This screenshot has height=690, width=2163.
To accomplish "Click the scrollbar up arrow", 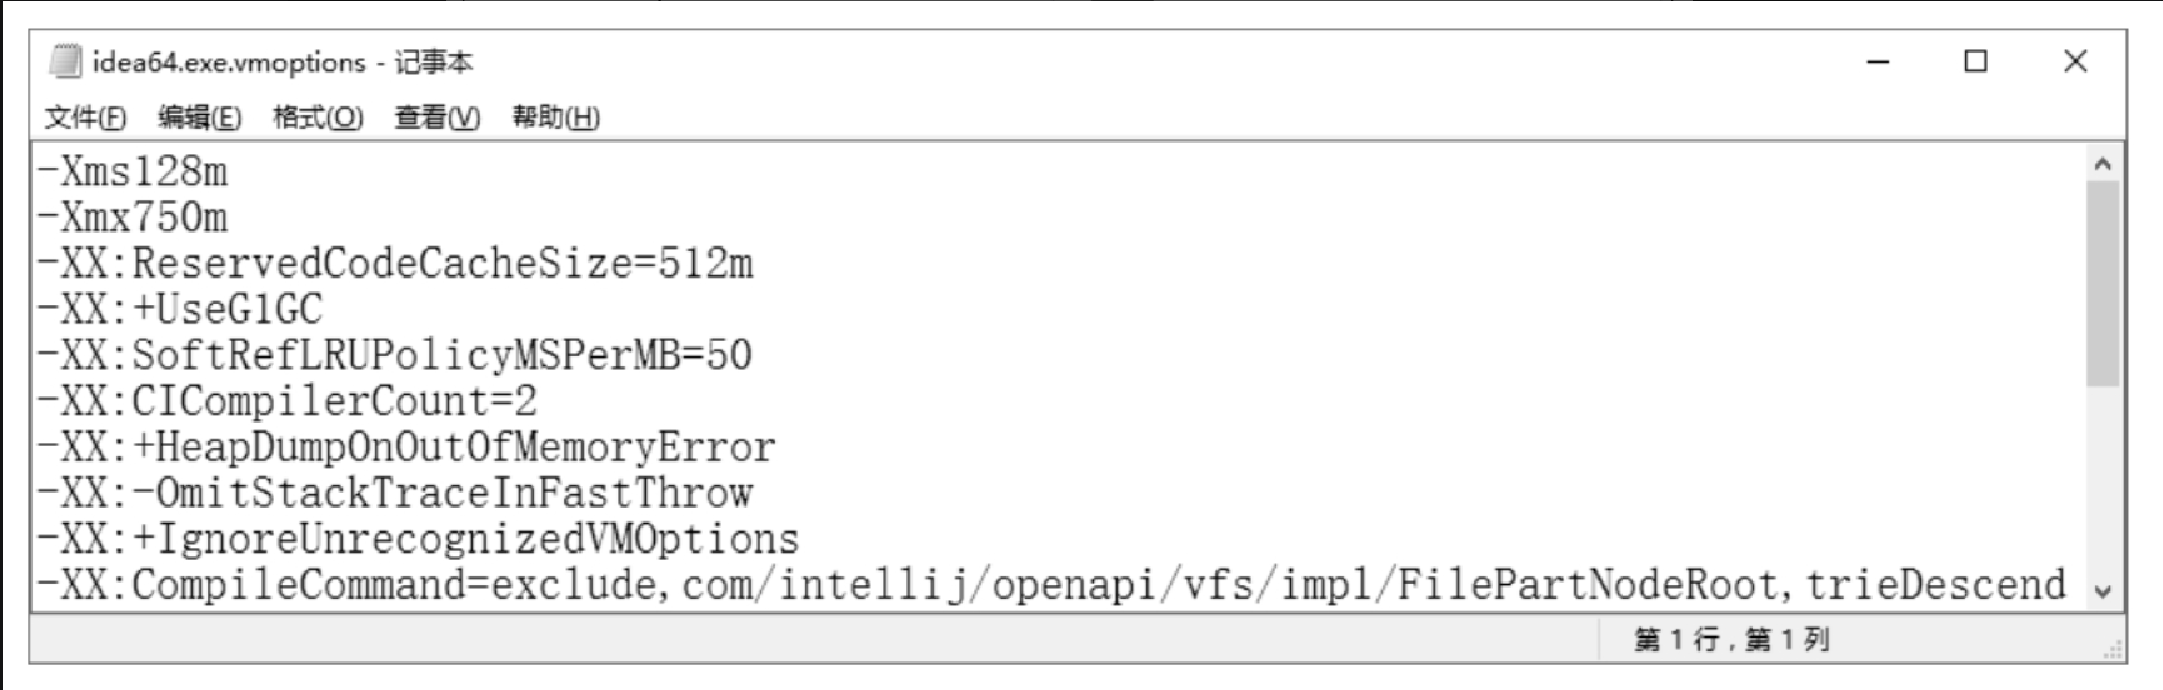I will (2102, 164).
